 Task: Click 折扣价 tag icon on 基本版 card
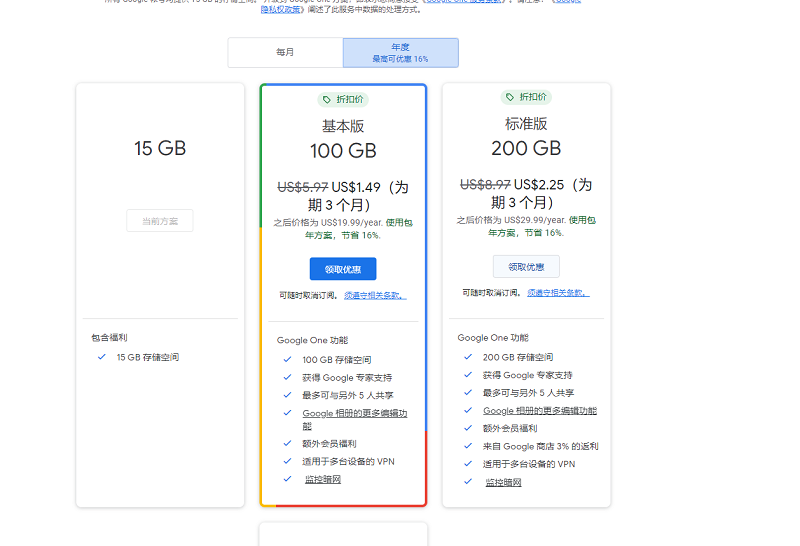(327, 100)
